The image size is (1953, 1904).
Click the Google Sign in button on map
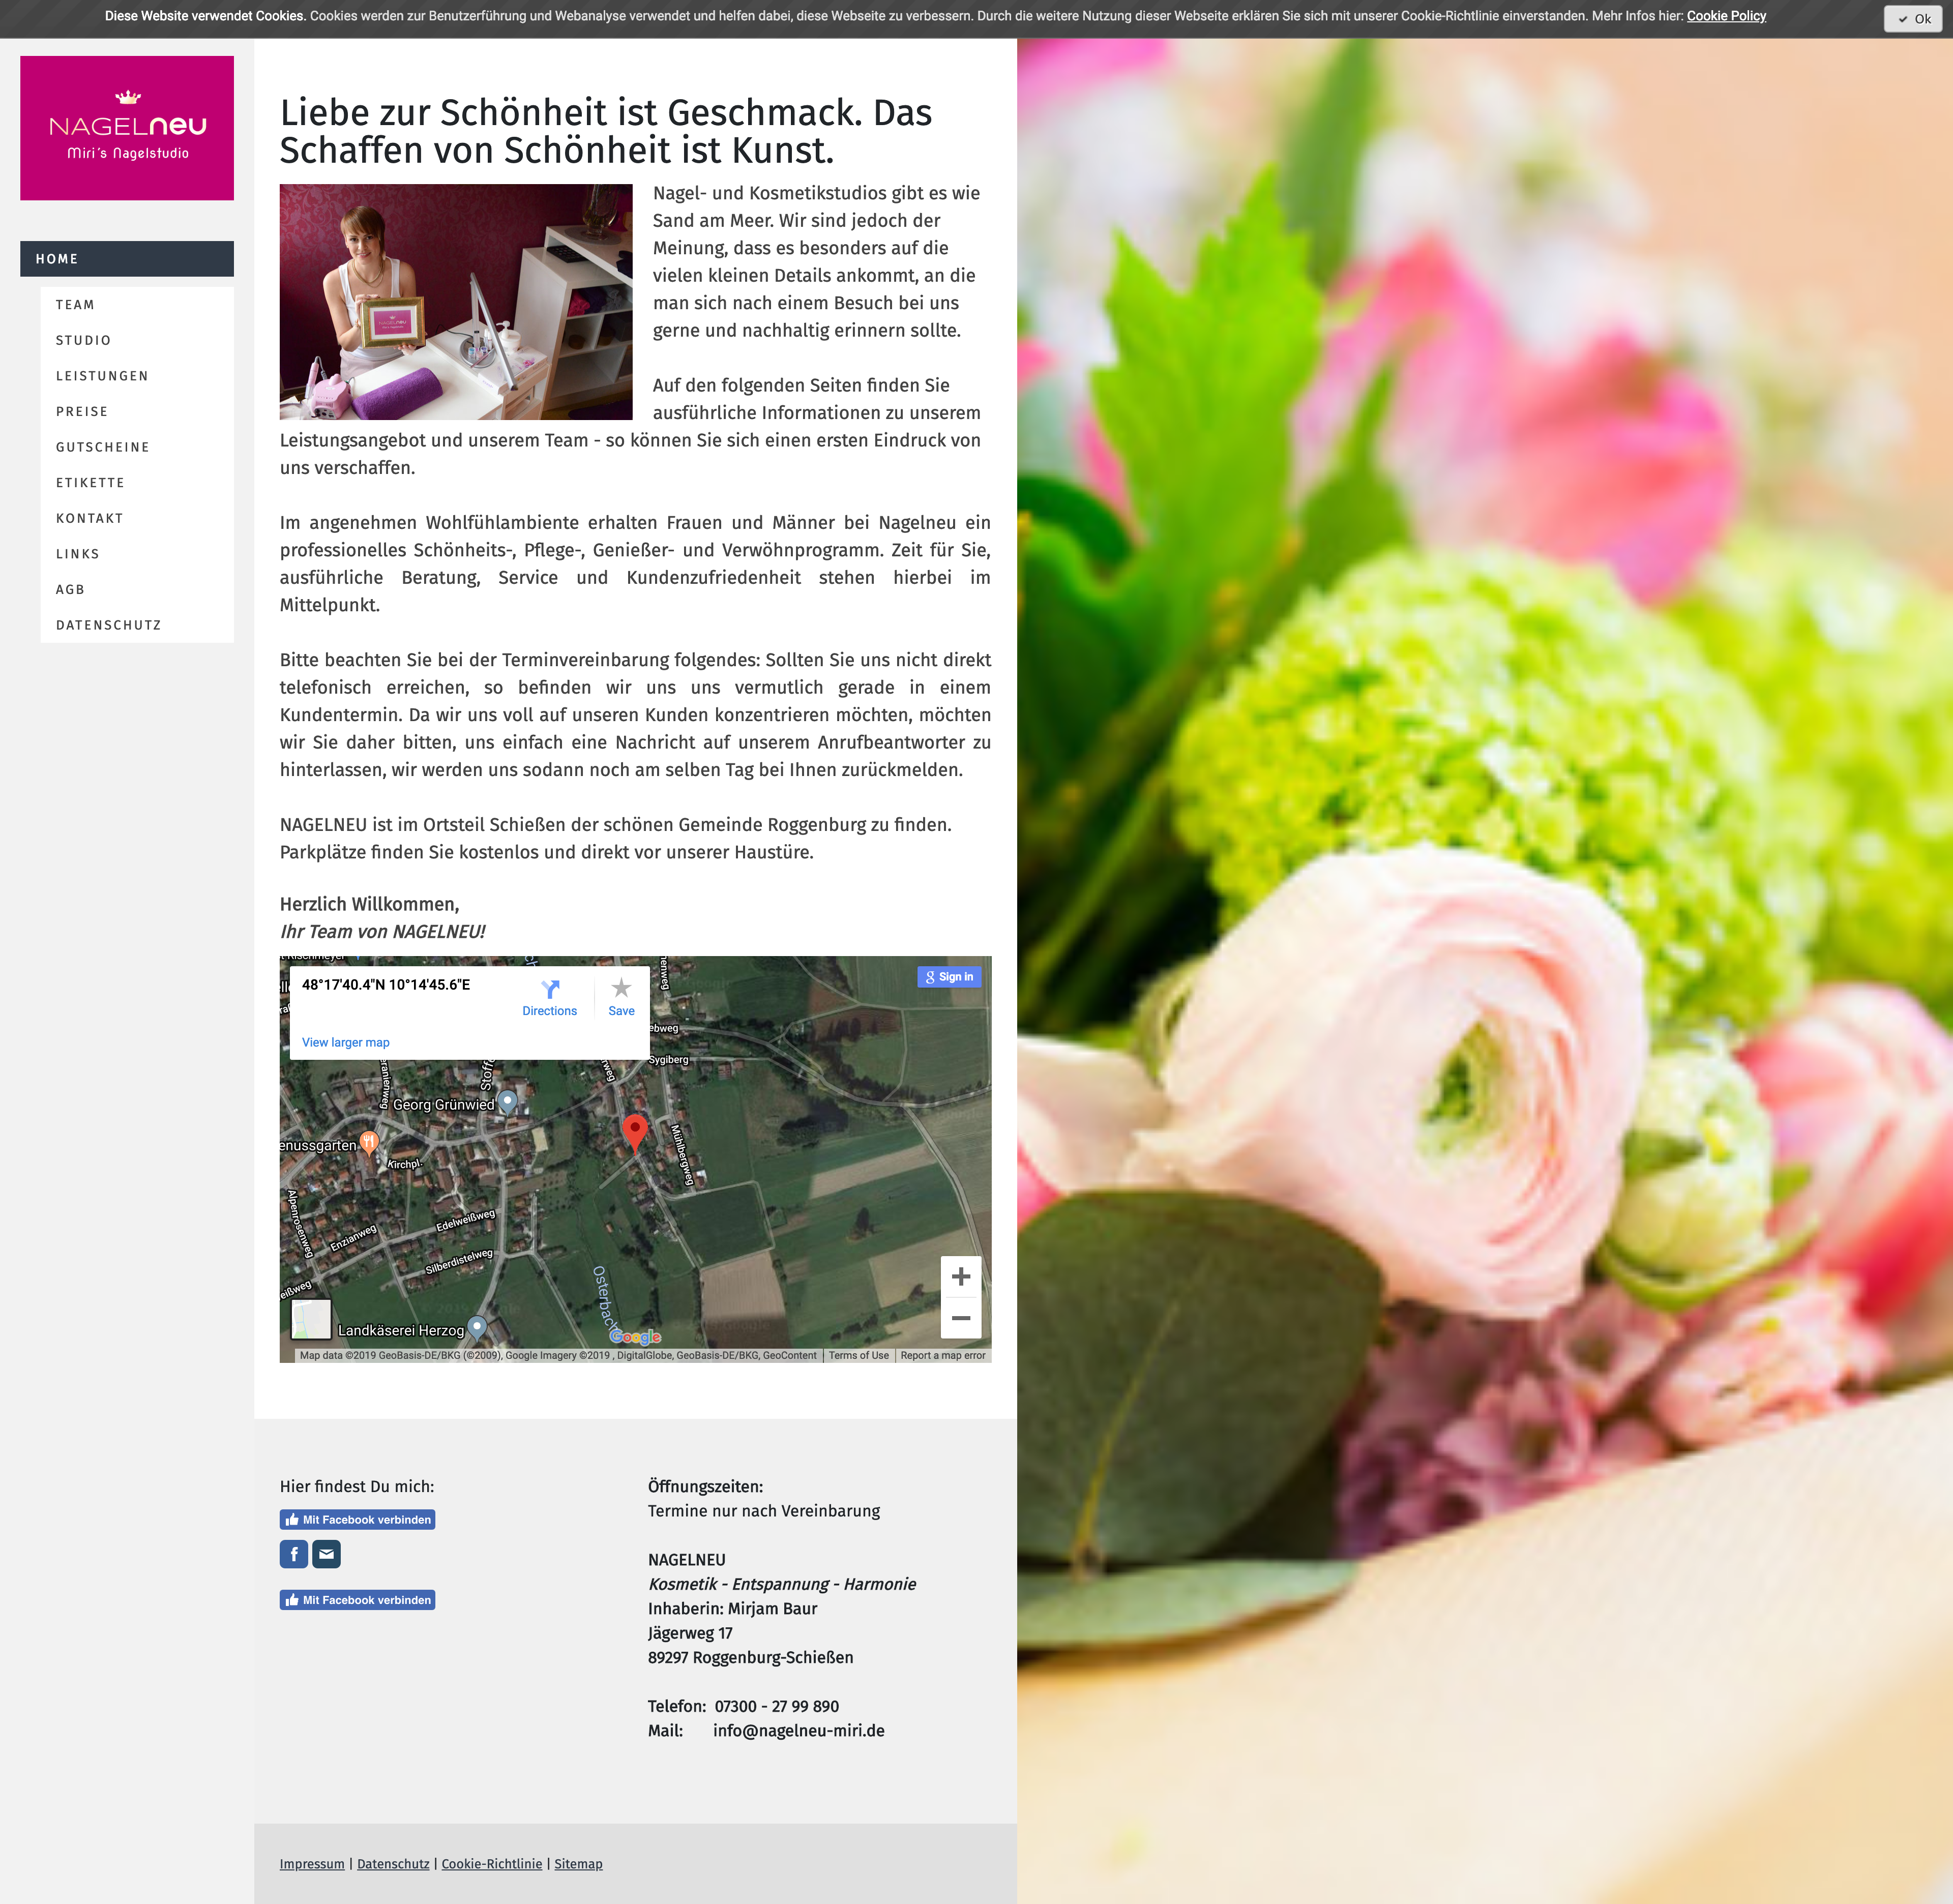click(x=948, y=977)
